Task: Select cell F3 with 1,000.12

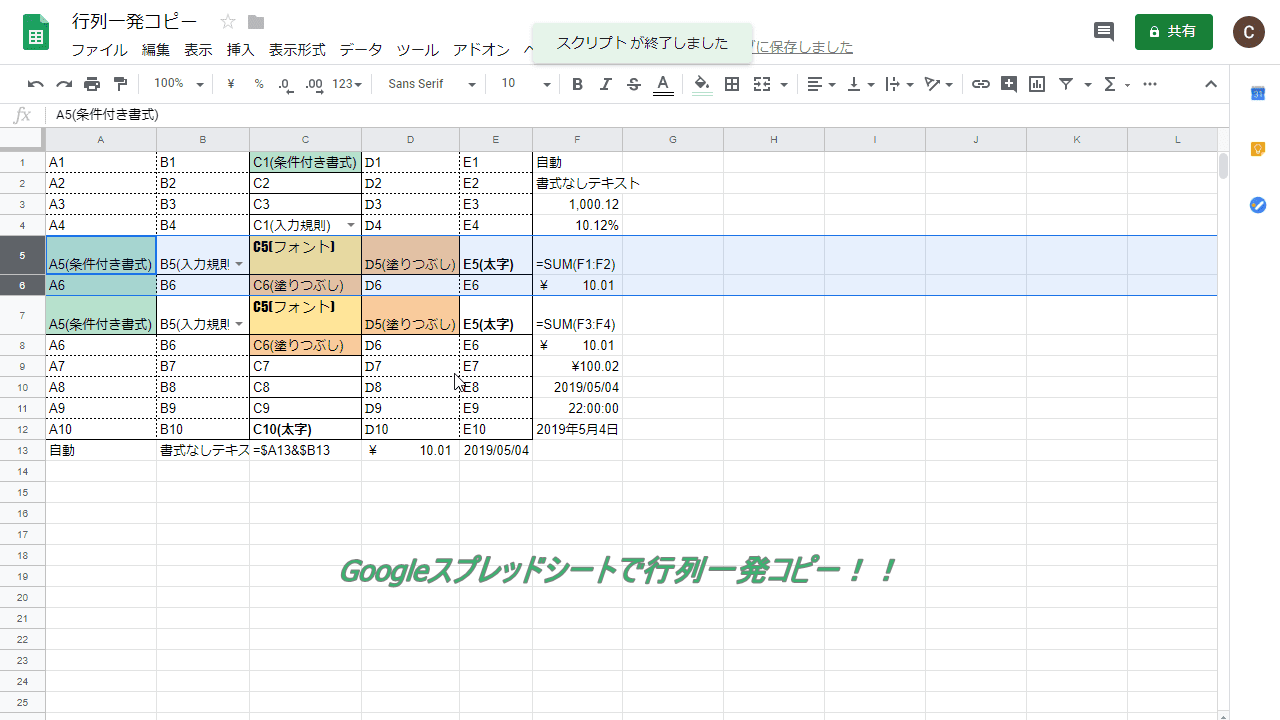Action: [x=577, y=204]
